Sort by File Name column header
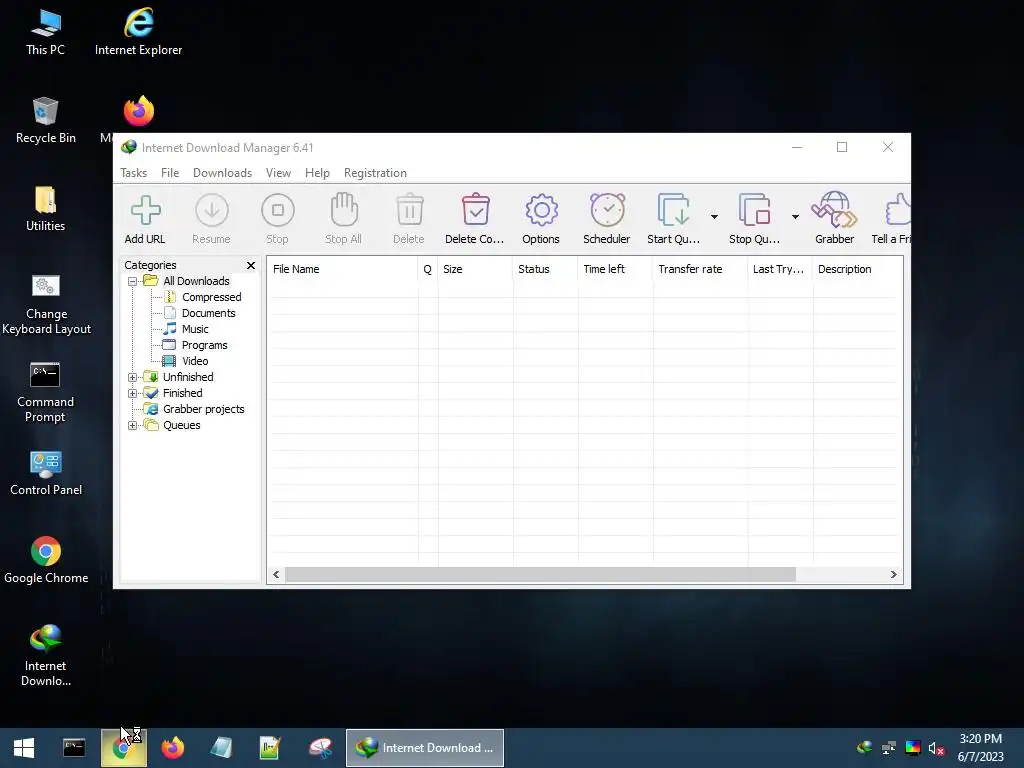 click(x=342, y=269)
